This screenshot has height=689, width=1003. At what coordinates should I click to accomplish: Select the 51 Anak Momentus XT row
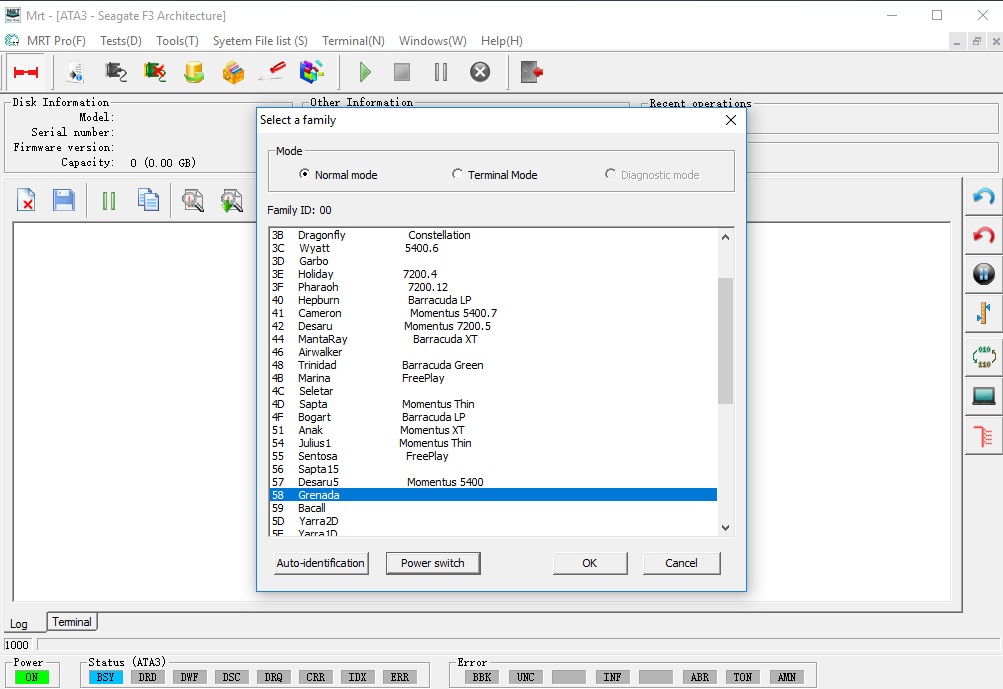[x=493, y=430]
